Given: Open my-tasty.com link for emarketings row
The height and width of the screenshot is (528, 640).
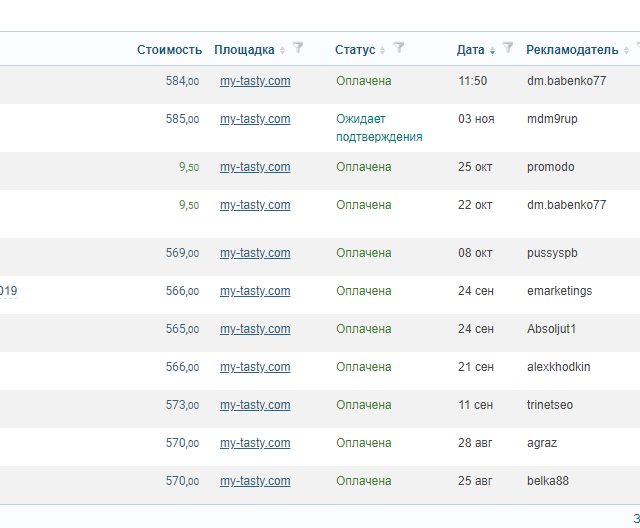Looking at the screenshot, I should click(255, 291).
